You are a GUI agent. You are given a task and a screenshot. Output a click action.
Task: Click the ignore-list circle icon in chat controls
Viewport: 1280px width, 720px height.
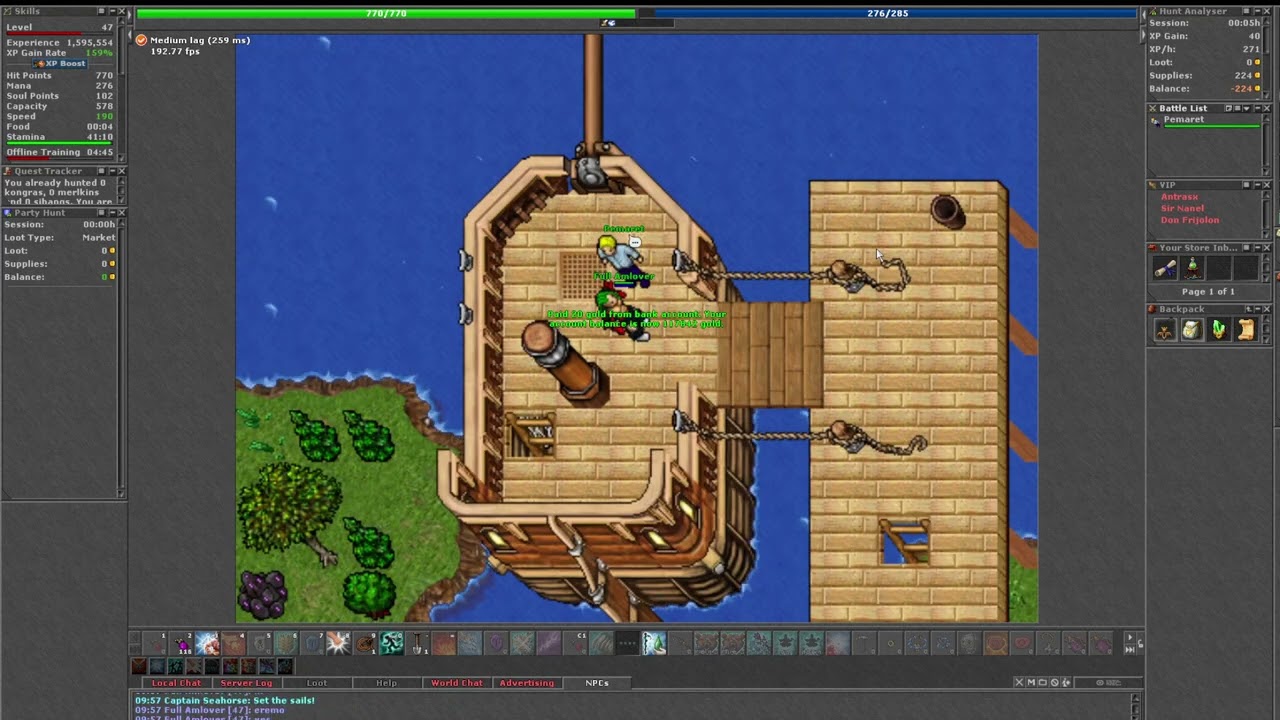click(1054, 683)
